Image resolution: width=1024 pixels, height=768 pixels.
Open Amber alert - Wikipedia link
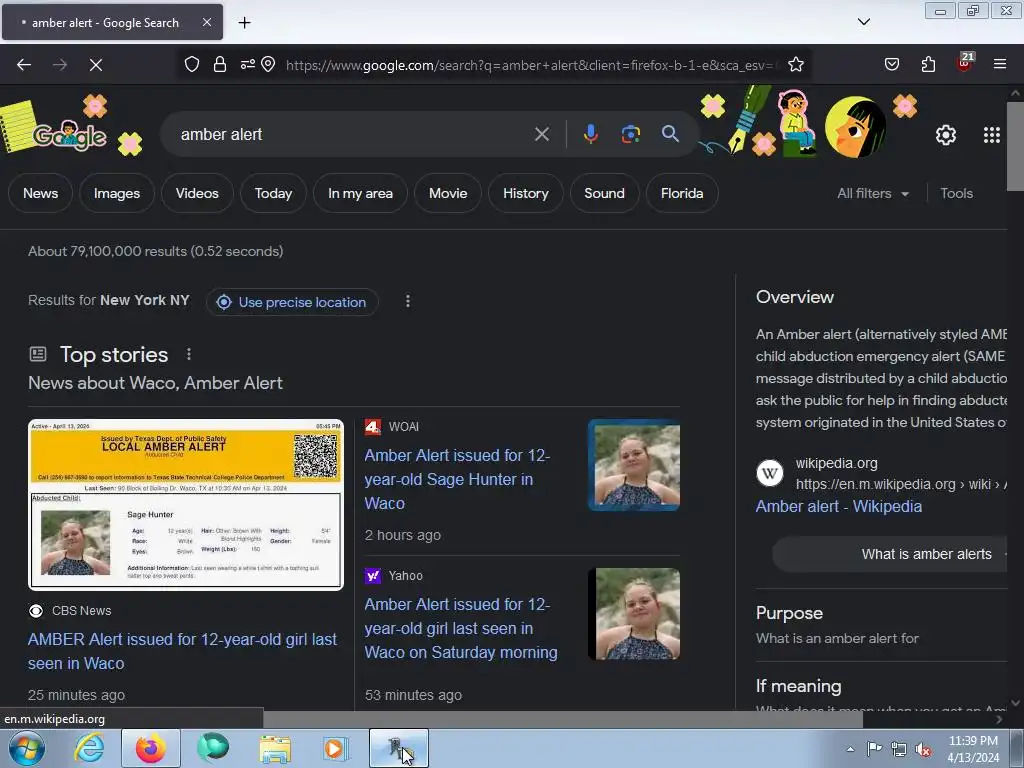click(839, 506)
